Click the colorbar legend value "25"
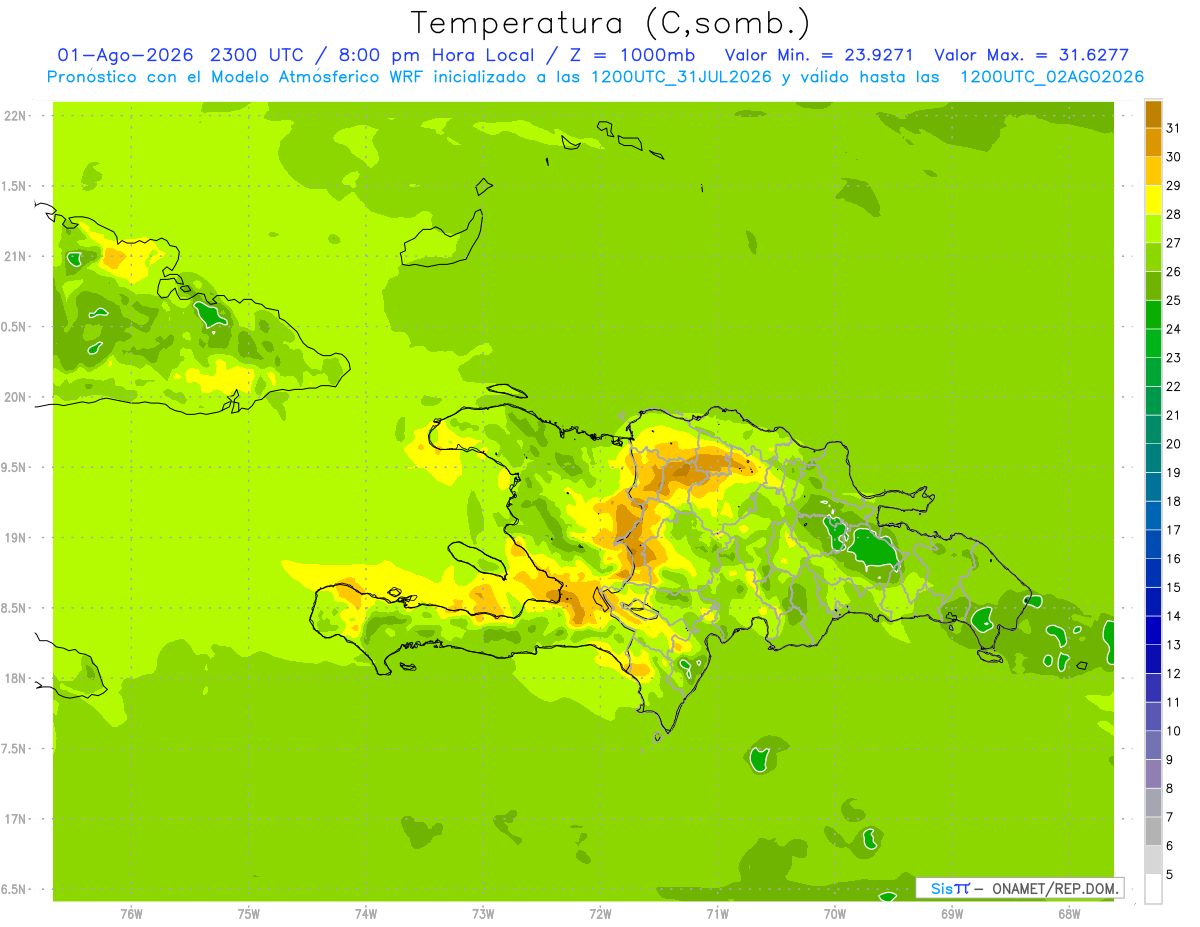The image size is (1200, 927). (1174, 300)
